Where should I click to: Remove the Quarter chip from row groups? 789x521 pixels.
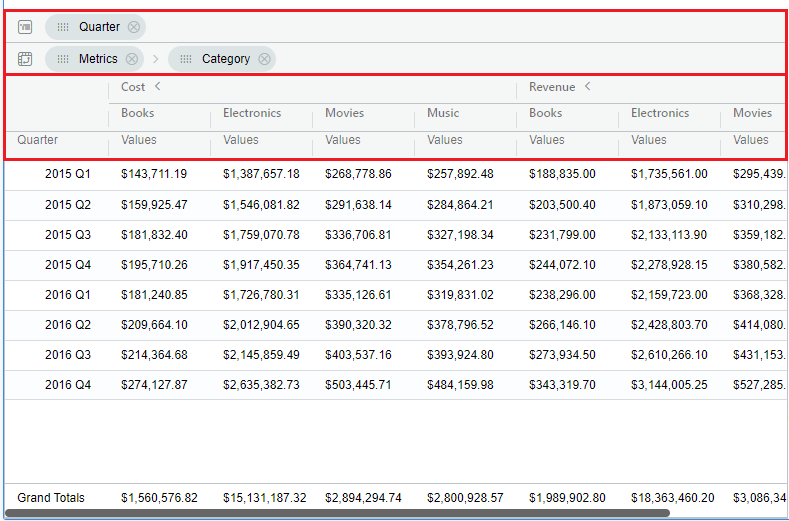pyautogui.click(x=134, y=27)
